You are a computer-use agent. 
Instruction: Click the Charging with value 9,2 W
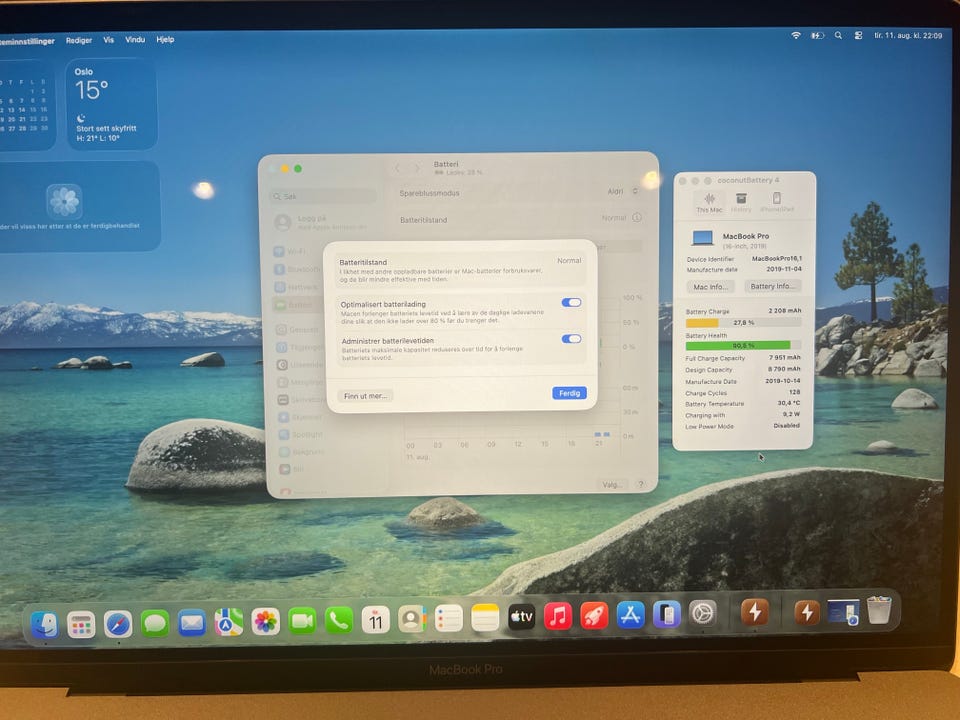coord(792,414)
